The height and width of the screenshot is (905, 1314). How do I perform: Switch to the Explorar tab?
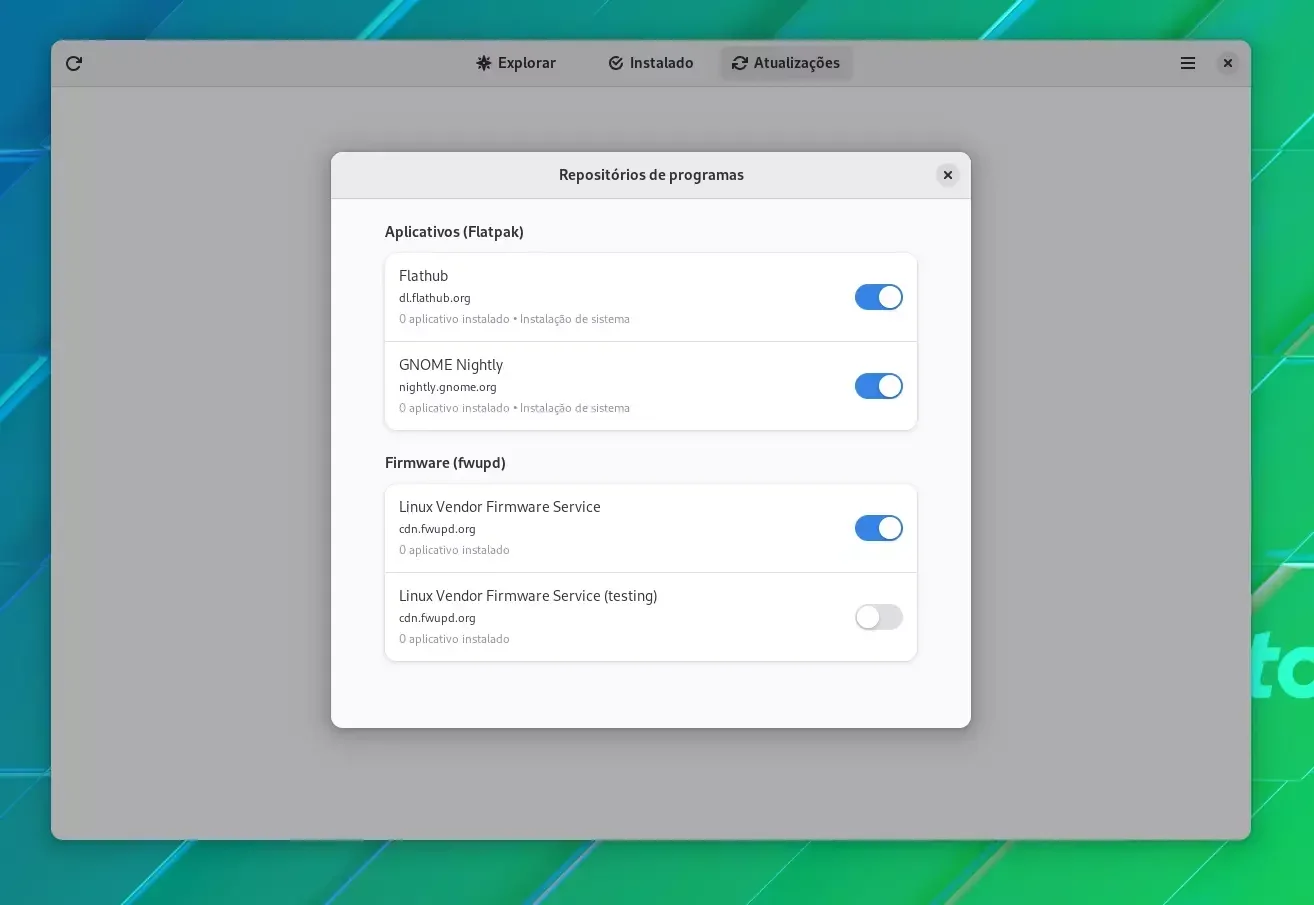click(516, 63)
